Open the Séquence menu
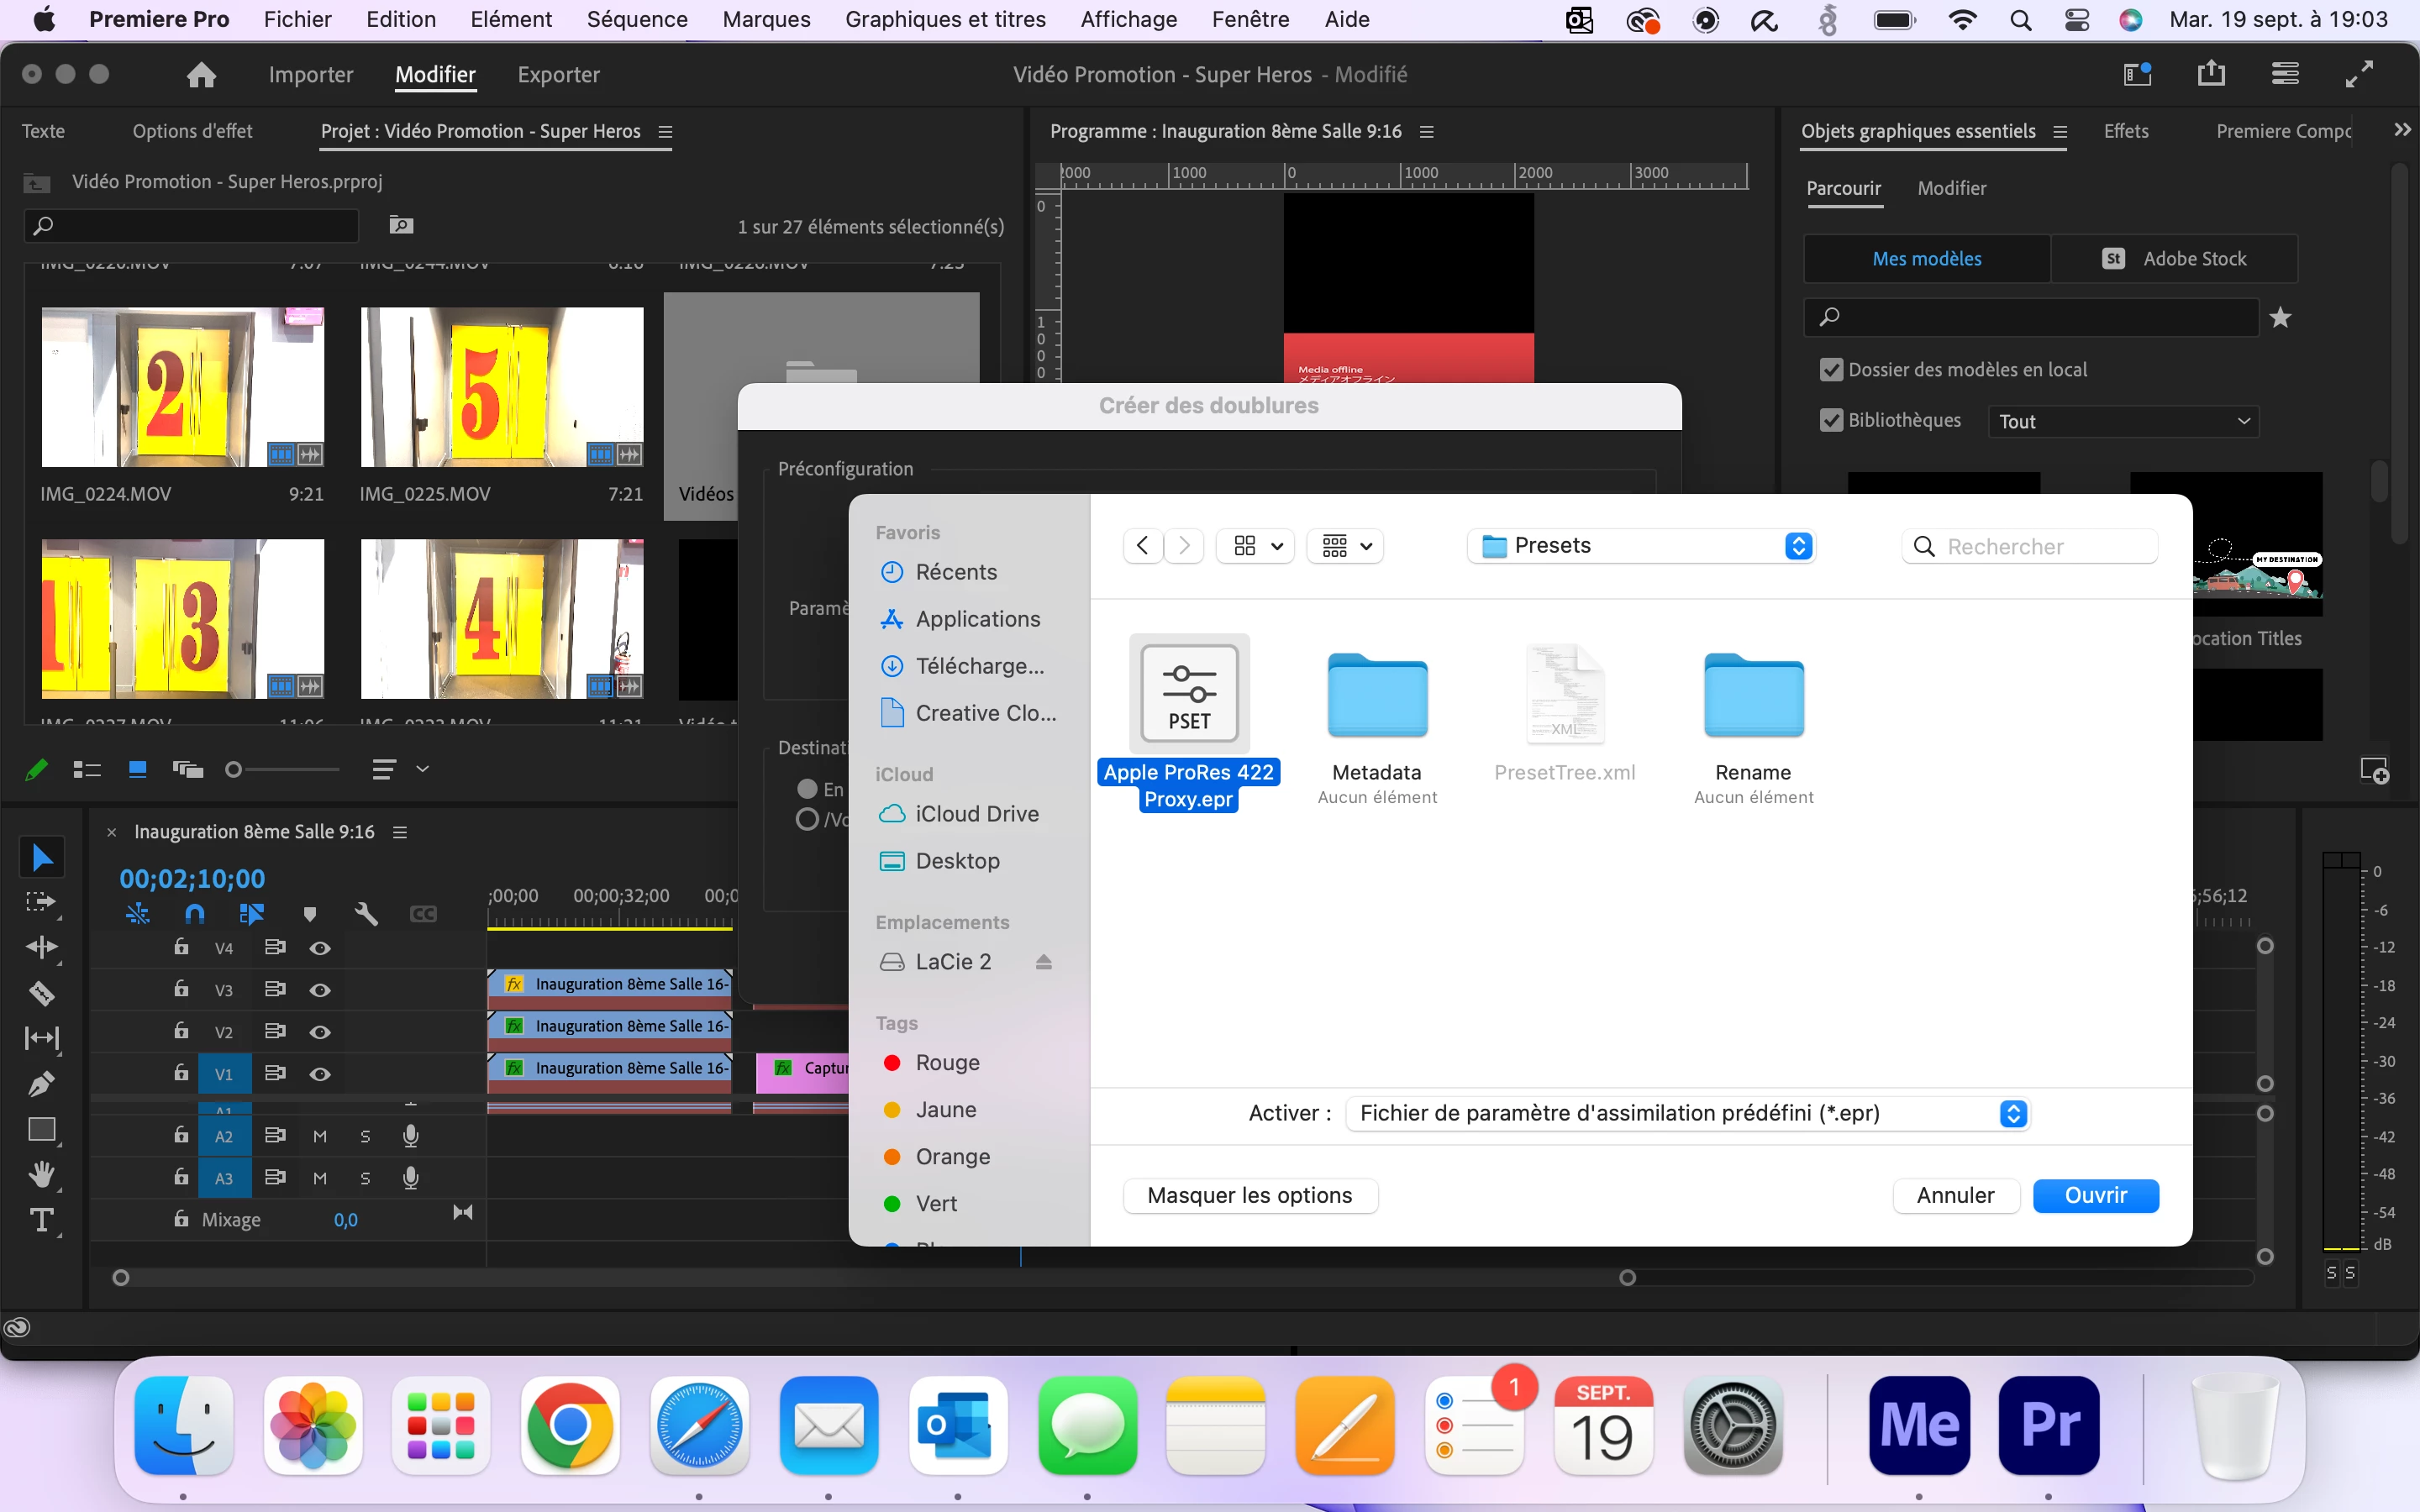2420x1512 pixels. point(637,19)
